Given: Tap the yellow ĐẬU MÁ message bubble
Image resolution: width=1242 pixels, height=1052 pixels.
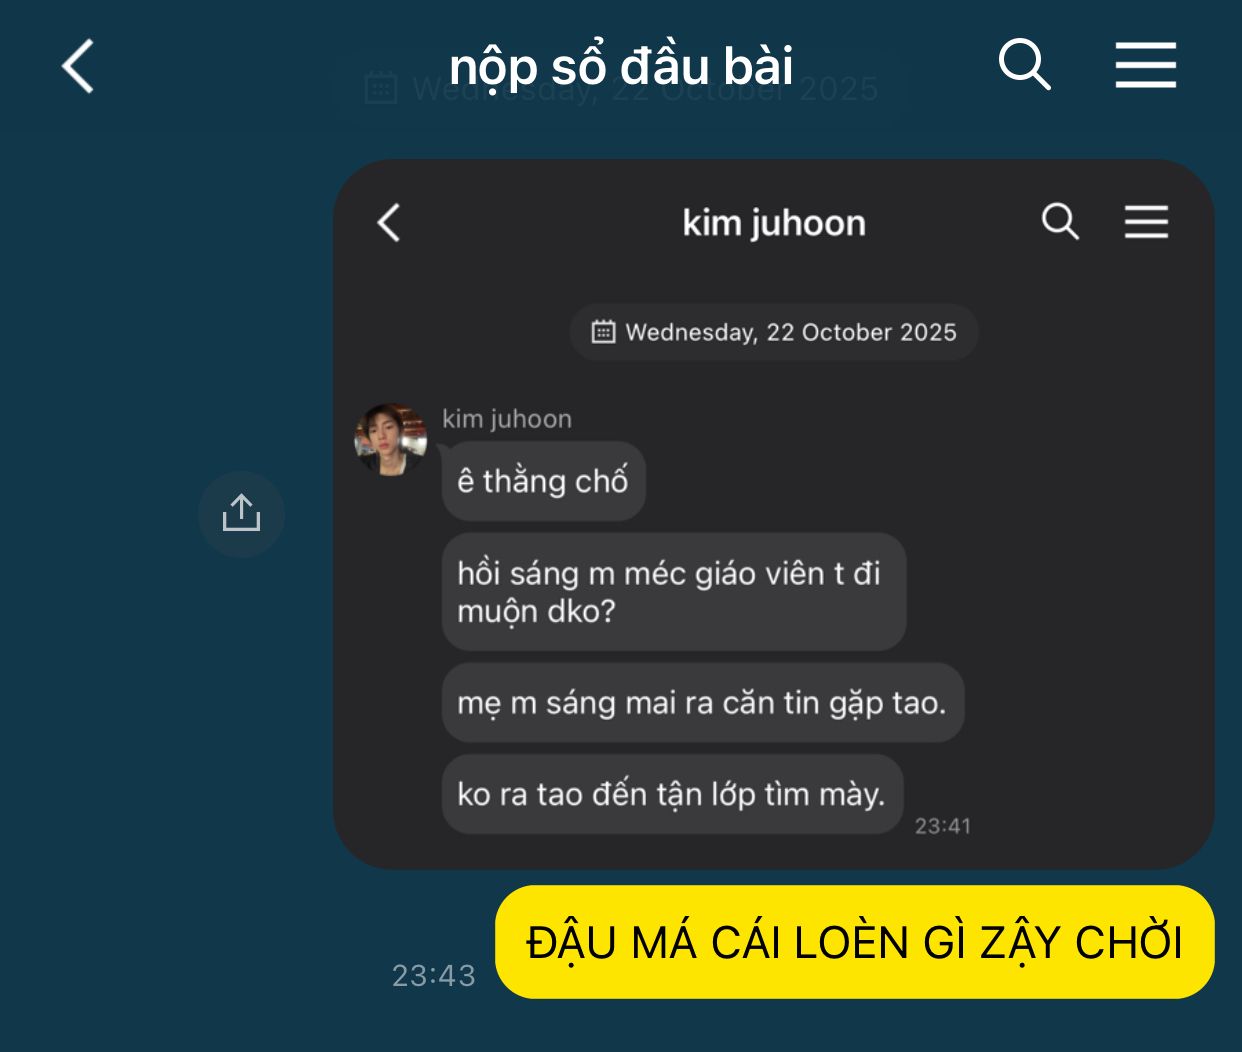Looking at the screenshot, I should click(x=855, y=942).
